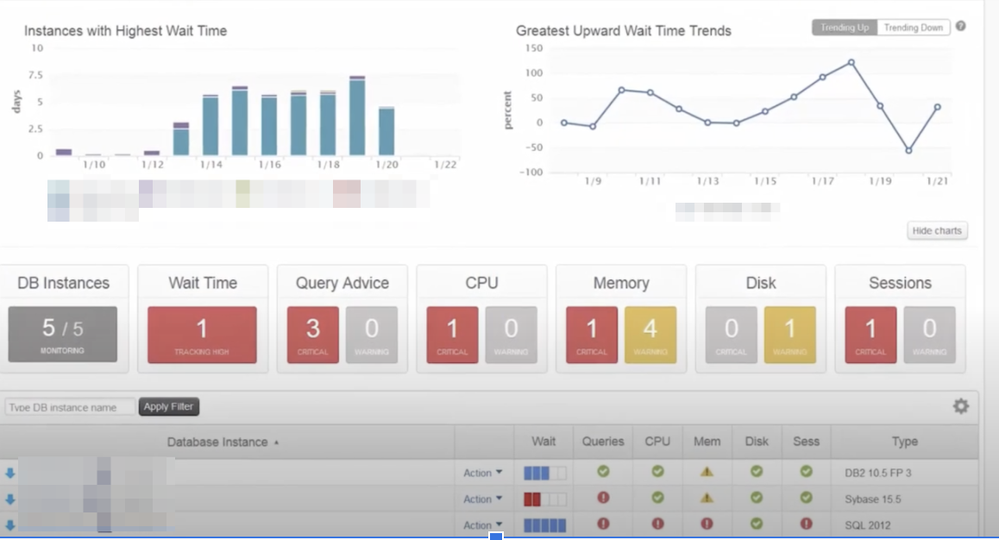Open the Wait Time tracking high tile
Image resolution: width=999 pixels, height=540 pixels.
[x=202, y=335]
